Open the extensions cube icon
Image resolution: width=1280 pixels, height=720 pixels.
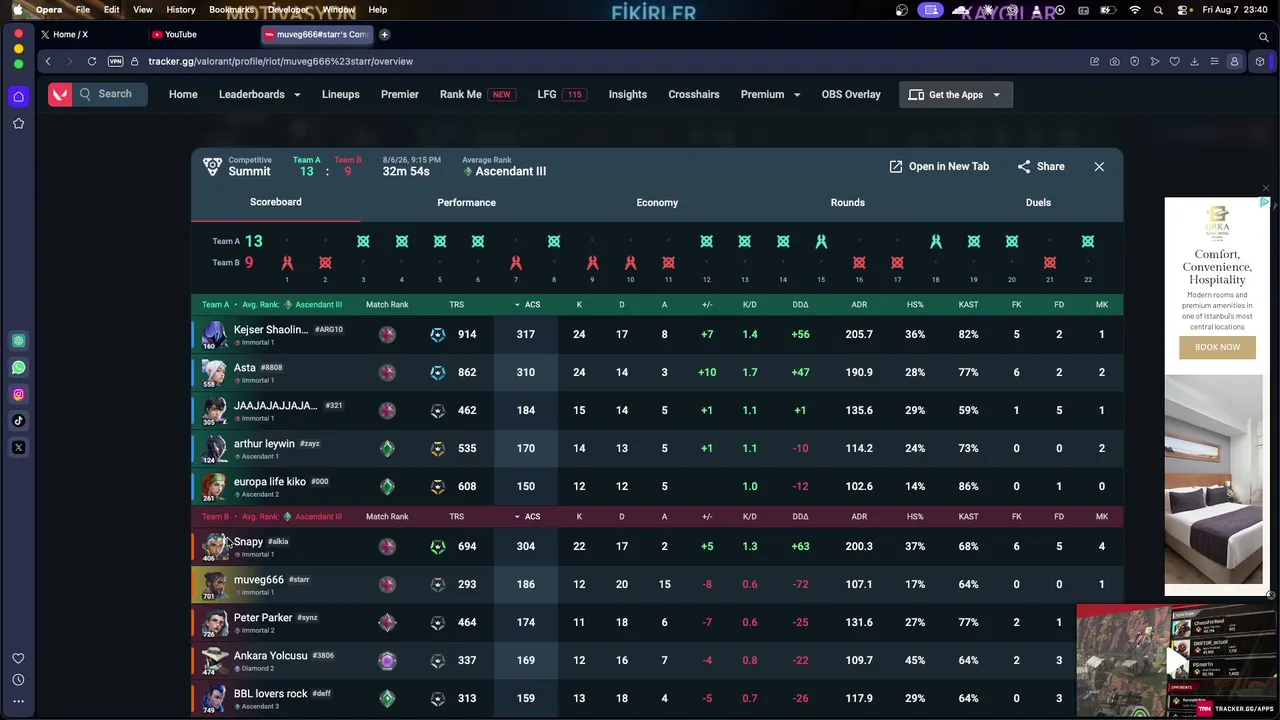(x=1260, y=61)
